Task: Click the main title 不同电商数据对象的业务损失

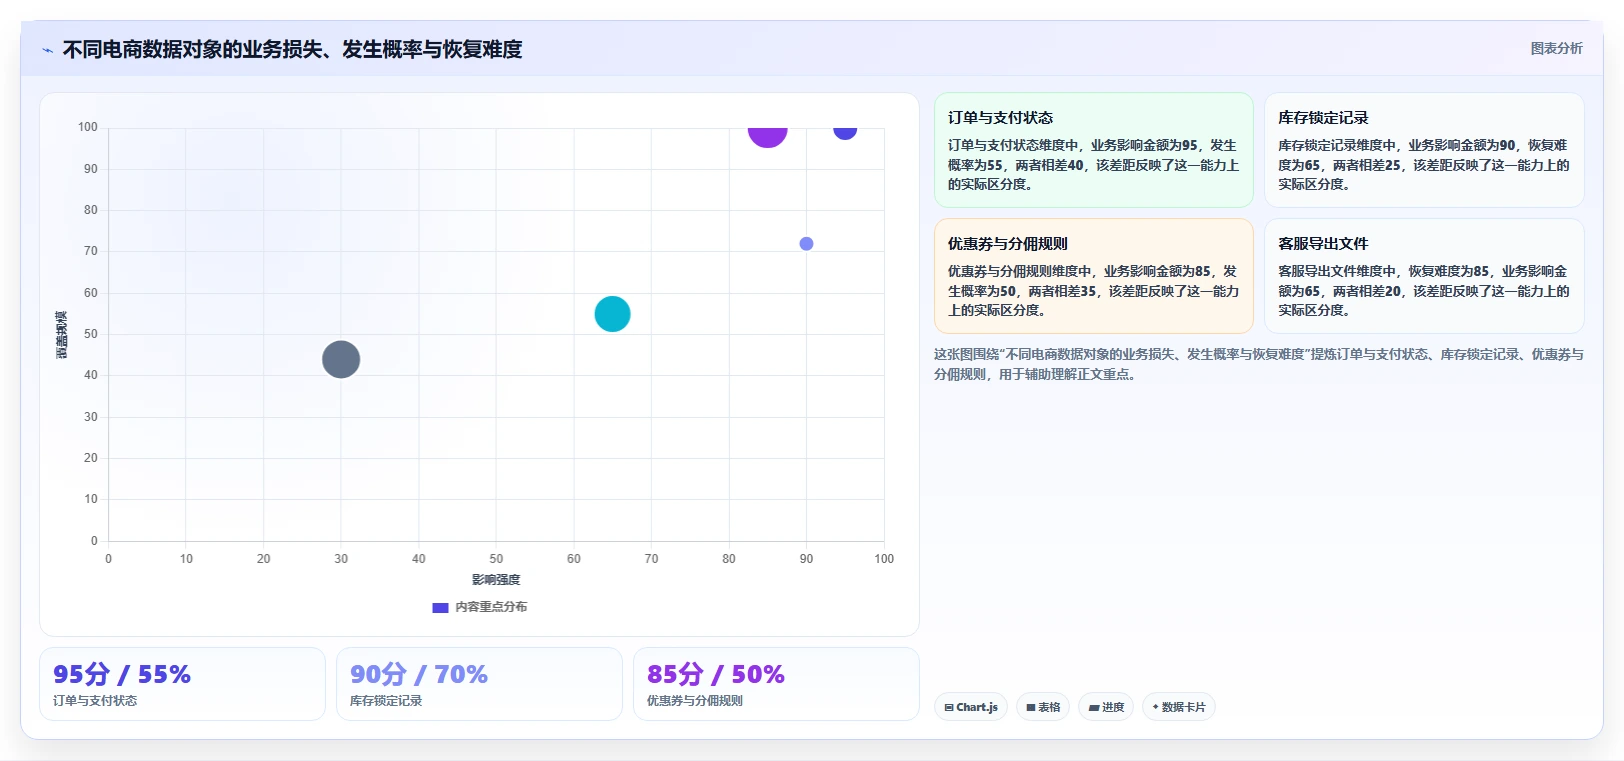Action: pyautogui.click(x=292, y=49)
